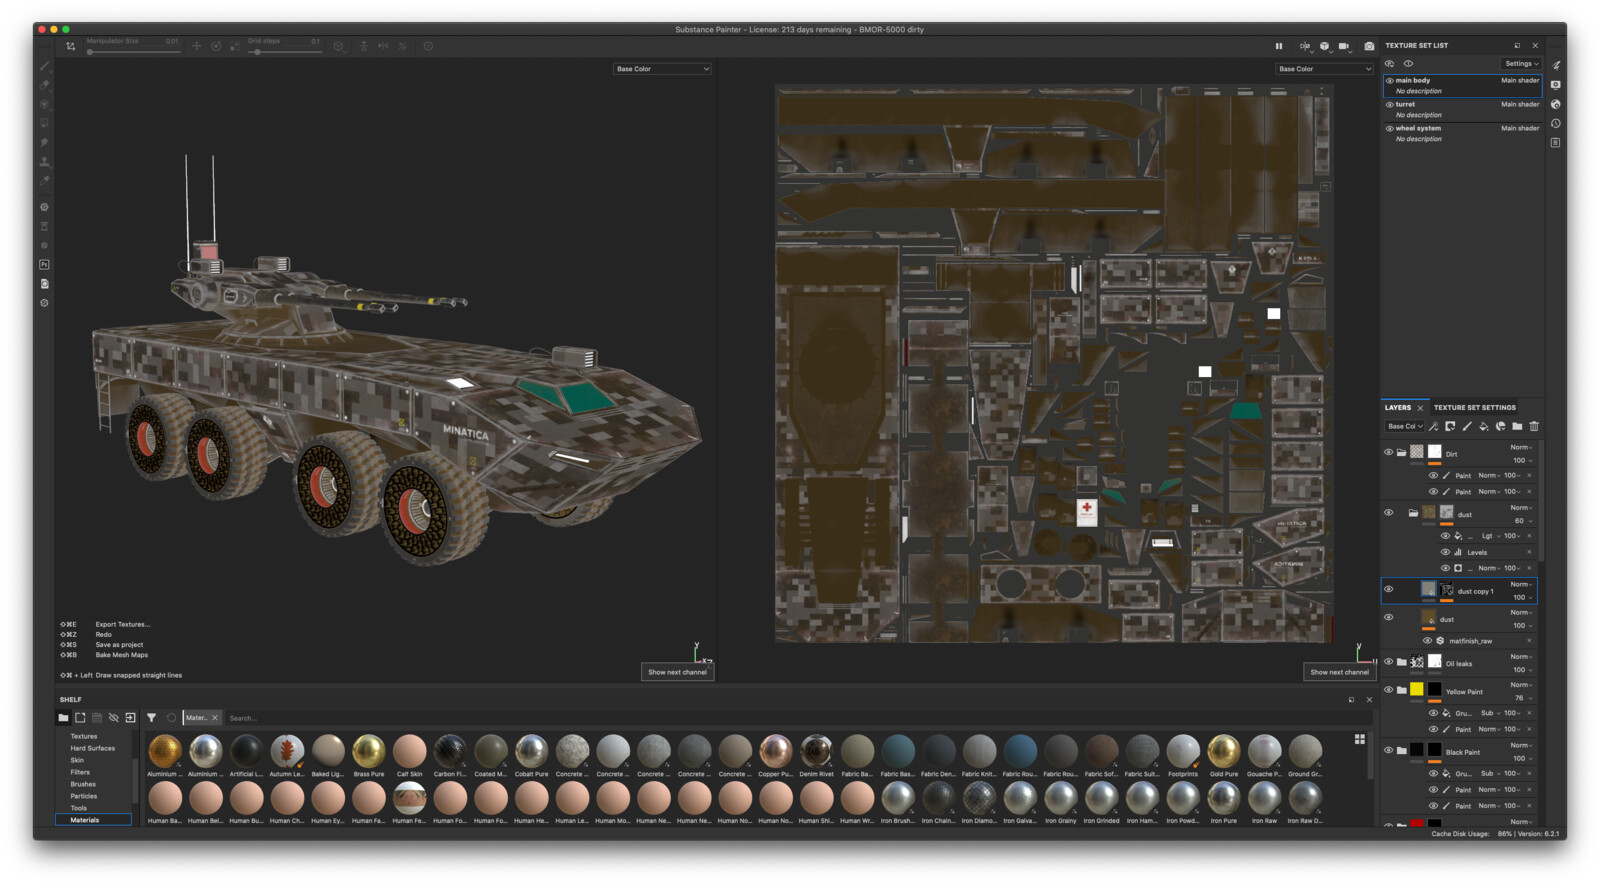Click the shelf filter funnel icon
The height and width of the screenshot is (884, 1600).
151,718
